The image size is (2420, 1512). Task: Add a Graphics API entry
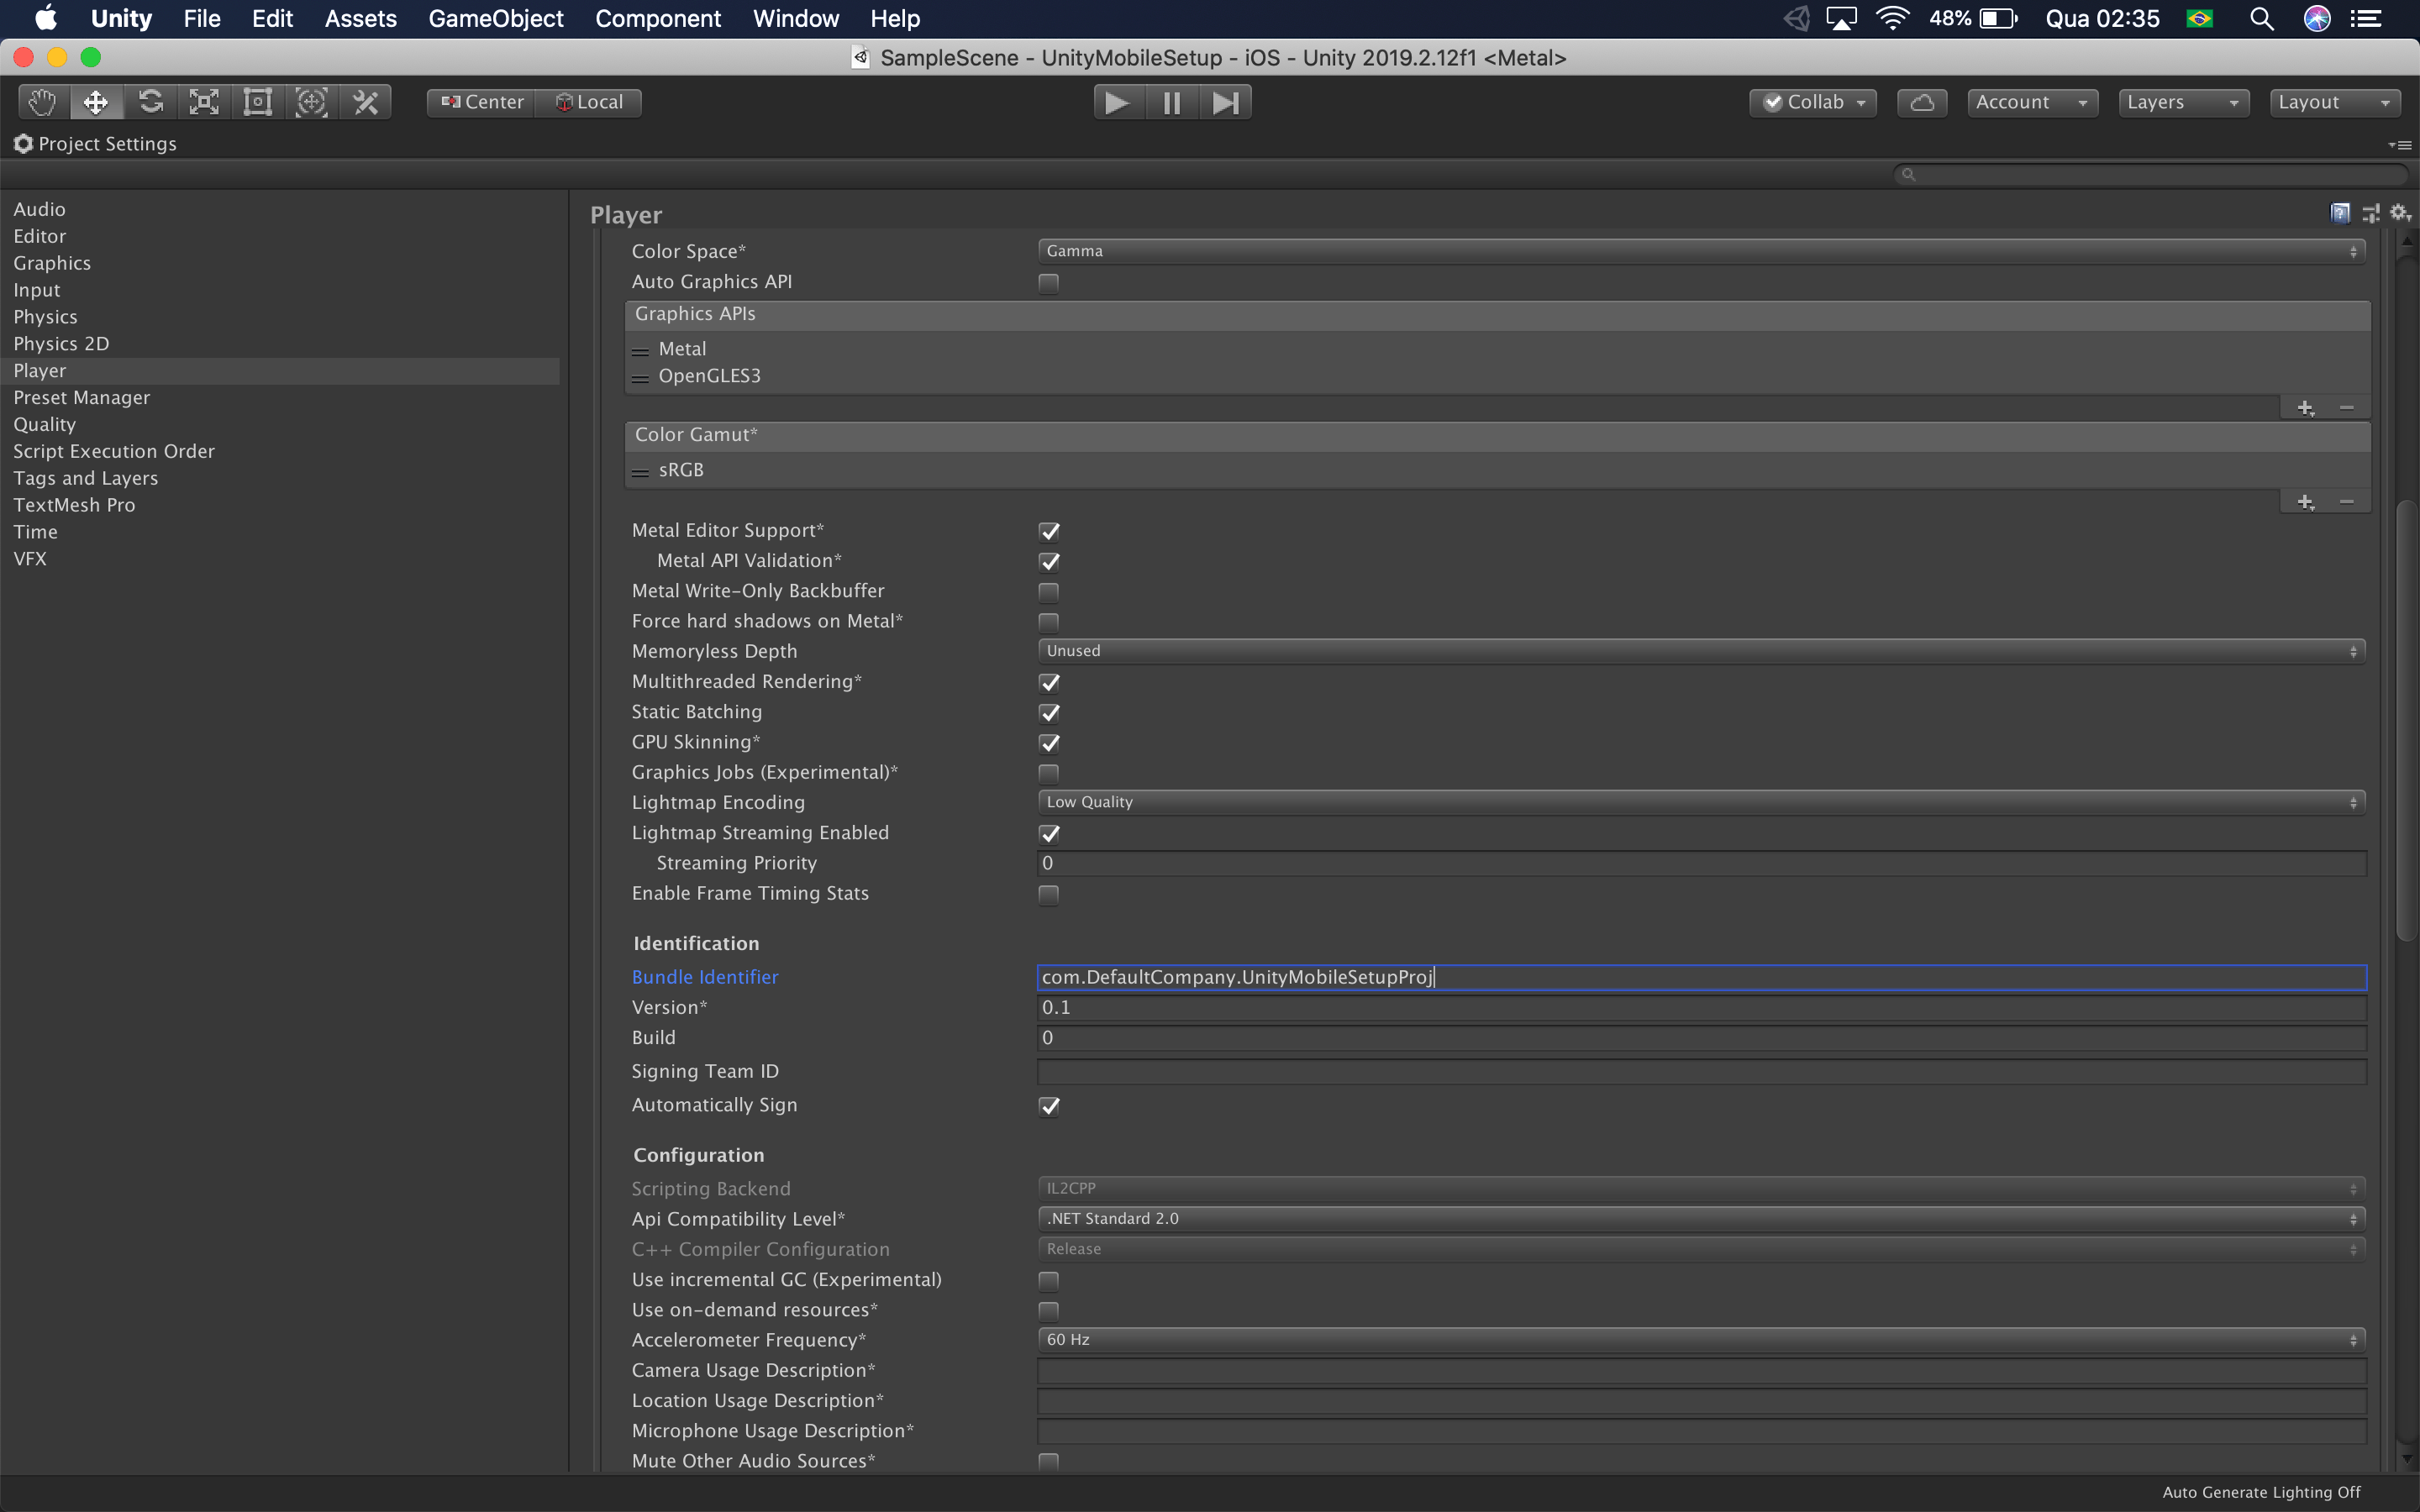pos(2306,408)
